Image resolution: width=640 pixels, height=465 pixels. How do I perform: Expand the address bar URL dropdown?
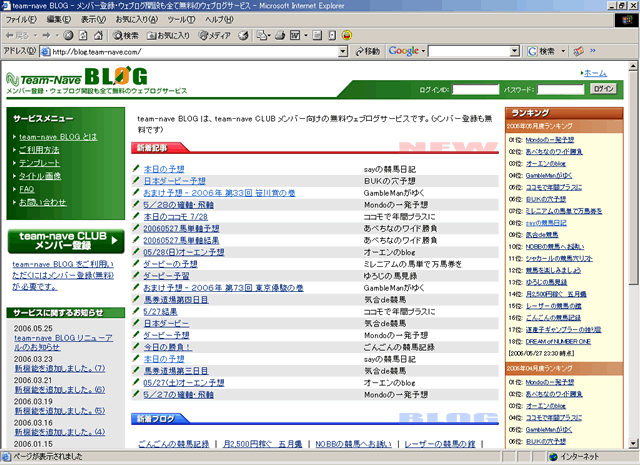click(343, 51)
